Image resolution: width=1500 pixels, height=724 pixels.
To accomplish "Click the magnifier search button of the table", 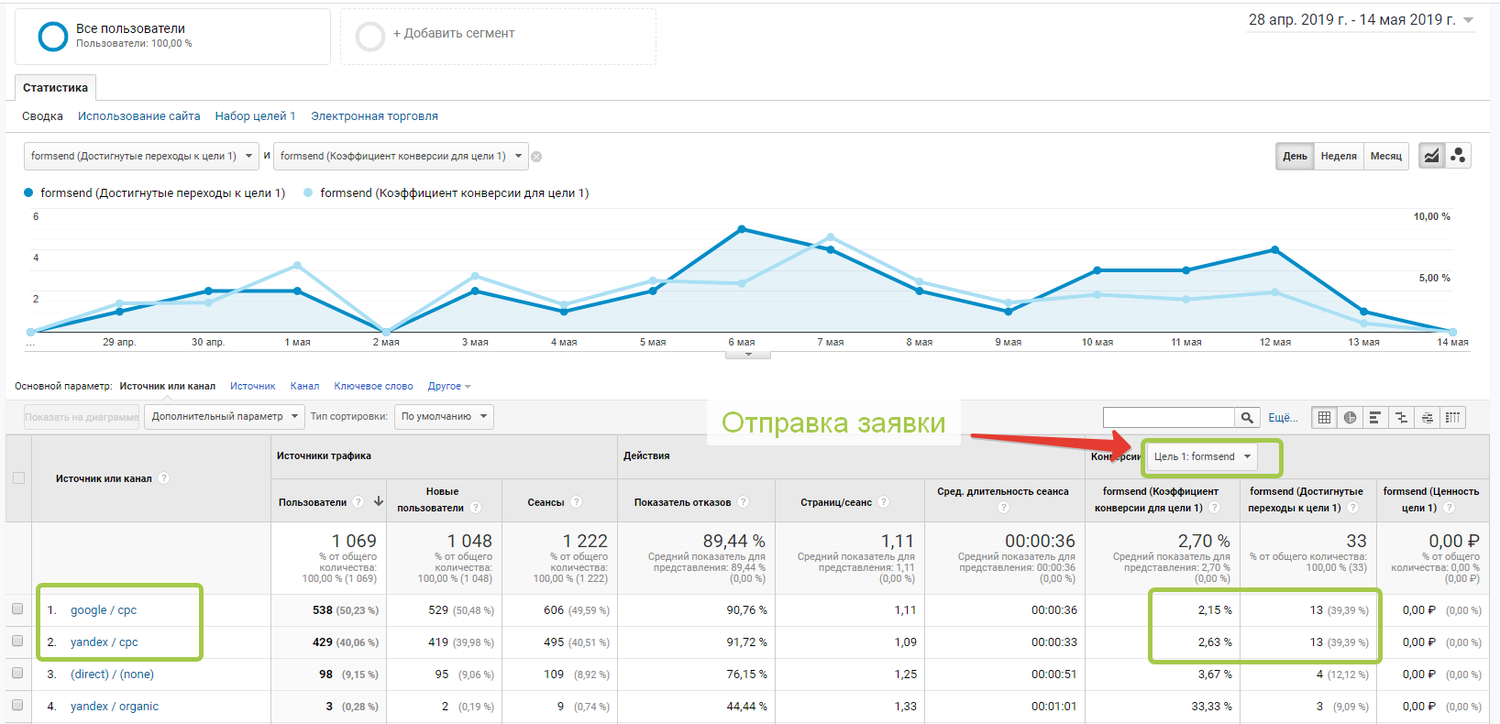I will coord(1247,418).
